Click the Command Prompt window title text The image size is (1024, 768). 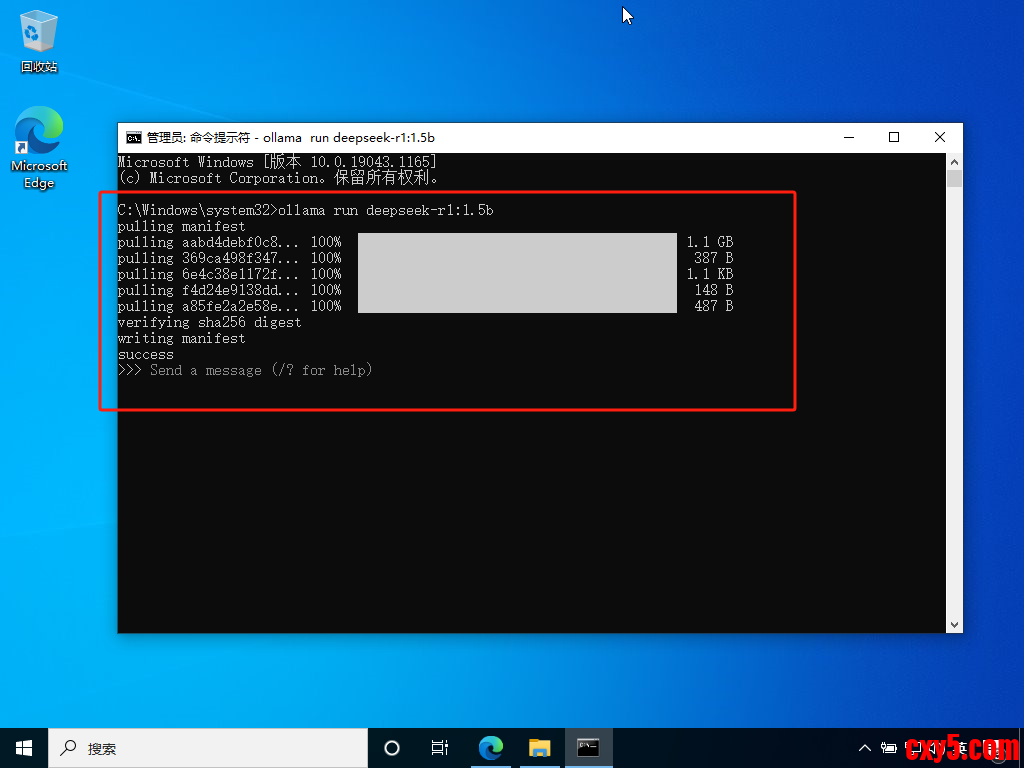coord(290,138)
